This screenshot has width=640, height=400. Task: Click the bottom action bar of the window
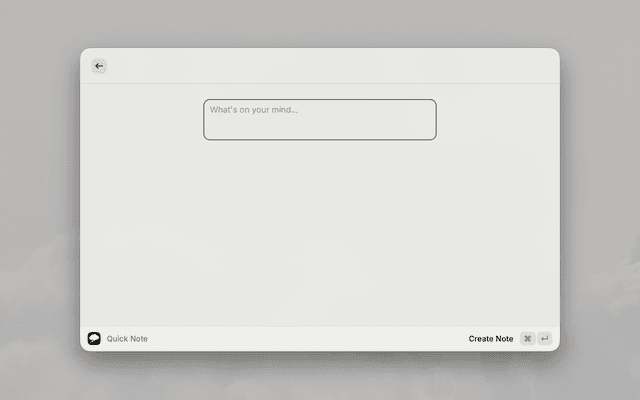click(x=300, y=339)
